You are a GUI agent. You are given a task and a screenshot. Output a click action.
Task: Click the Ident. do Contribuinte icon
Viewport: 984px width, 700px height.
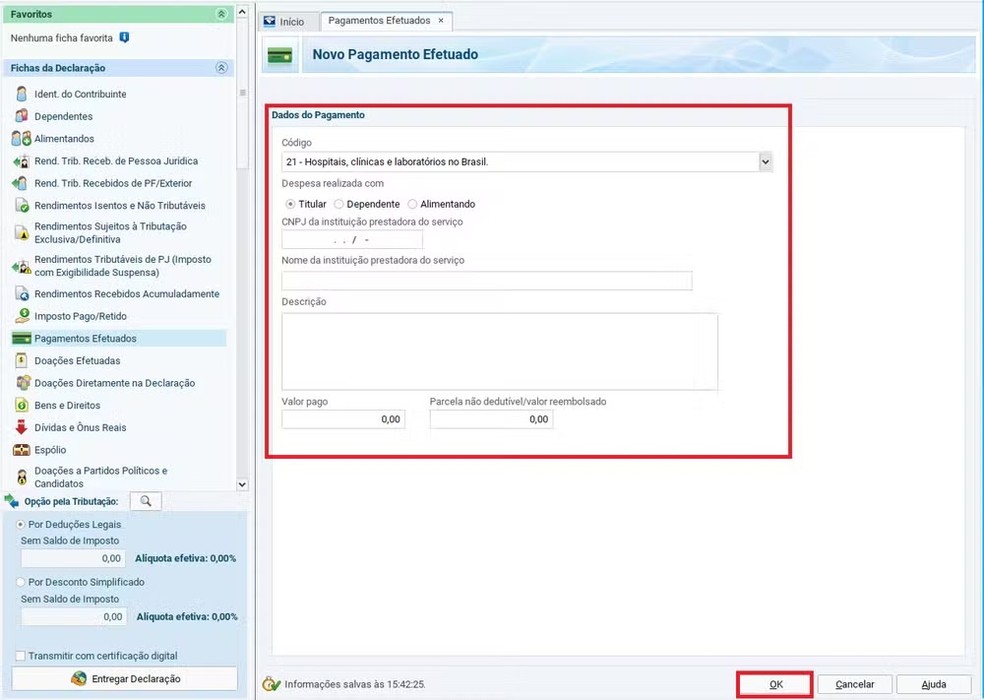(x=21, y=94)
